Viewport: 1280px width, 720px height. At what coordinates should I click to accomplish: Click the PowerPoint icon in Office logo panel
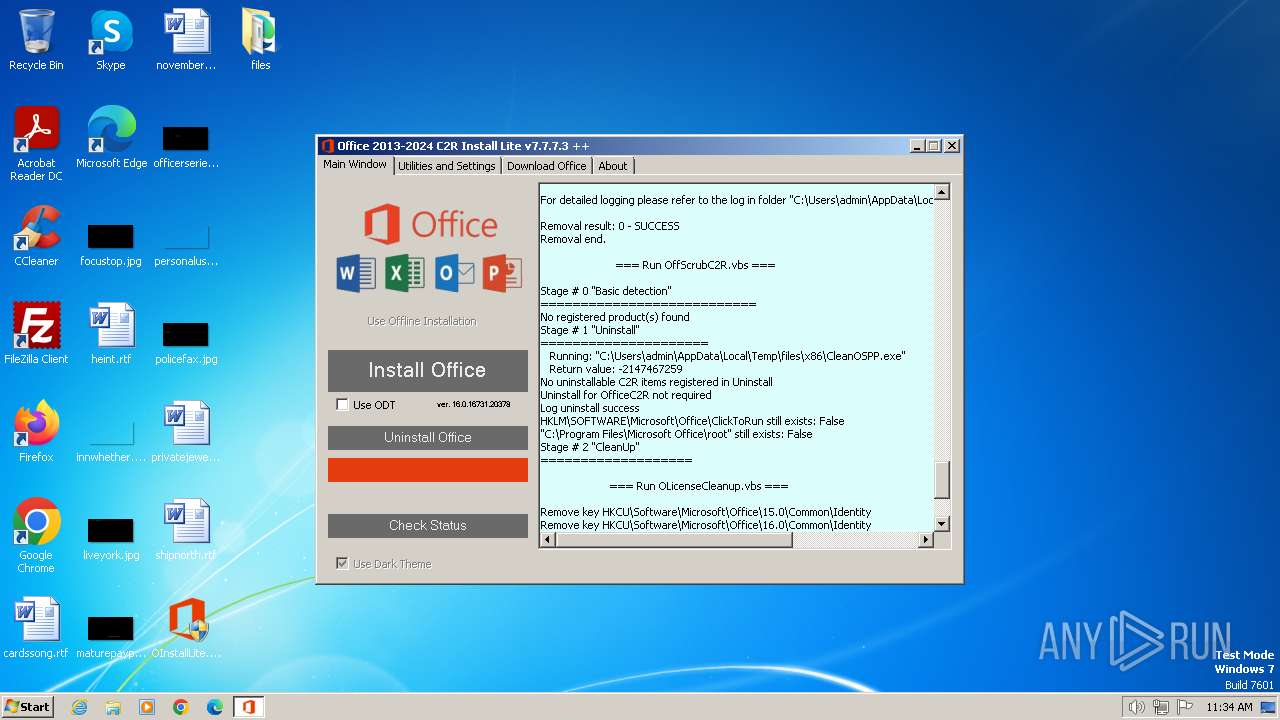[502, 273]
